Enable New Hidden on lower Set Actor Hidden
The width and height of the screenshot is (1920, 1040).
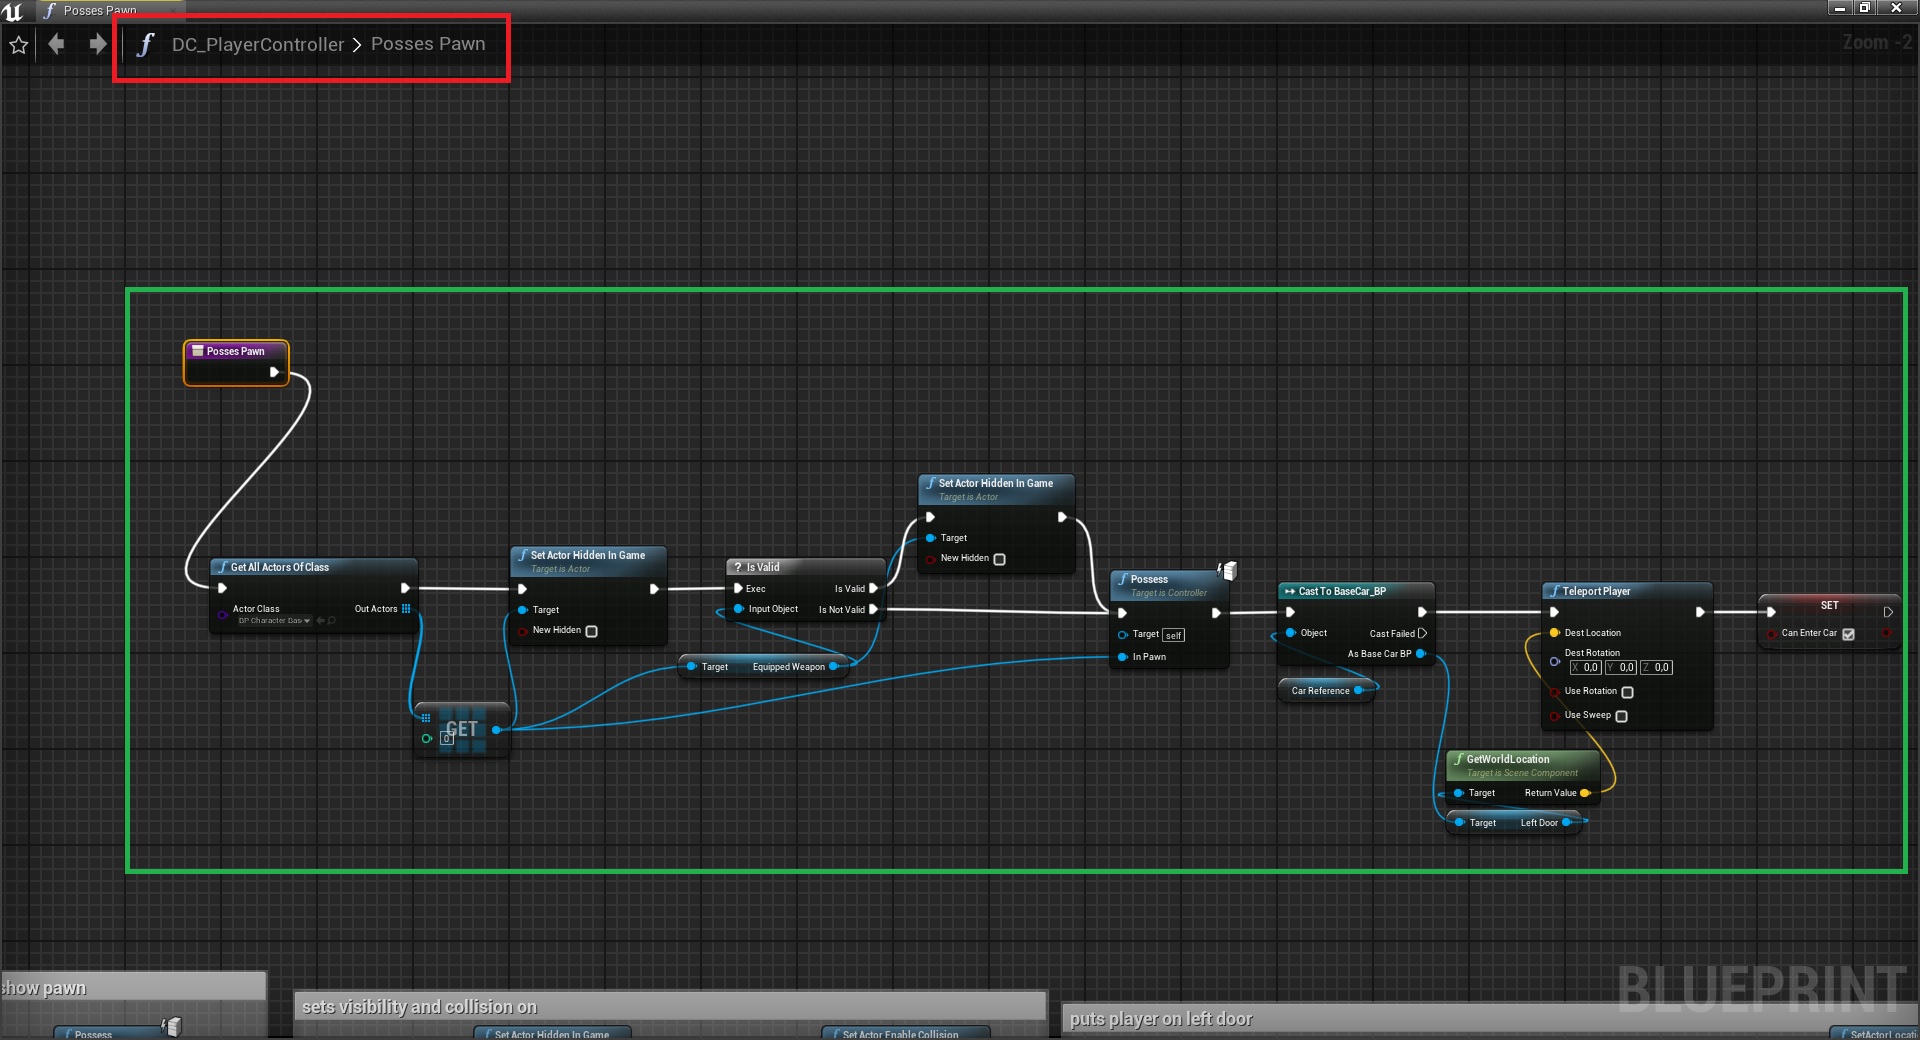(x=591, y=631)
